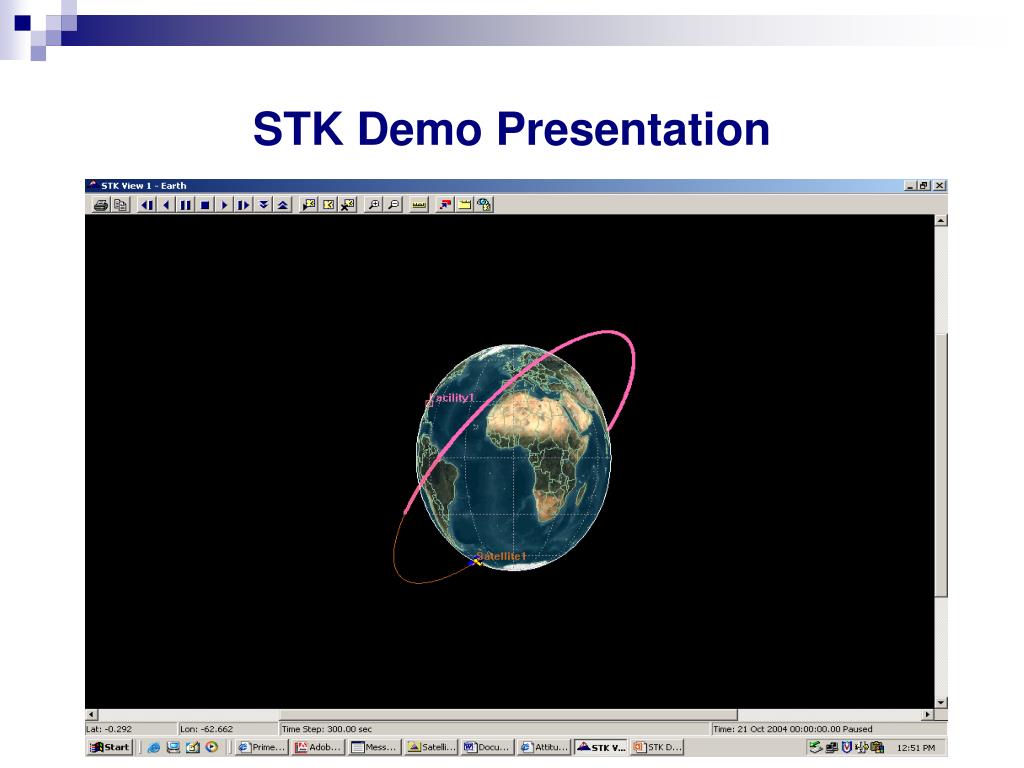The height and width of the screenshot is (768, 1024).
Task: Click the Print icon in STK toolbar
Action: coord(101,205)
